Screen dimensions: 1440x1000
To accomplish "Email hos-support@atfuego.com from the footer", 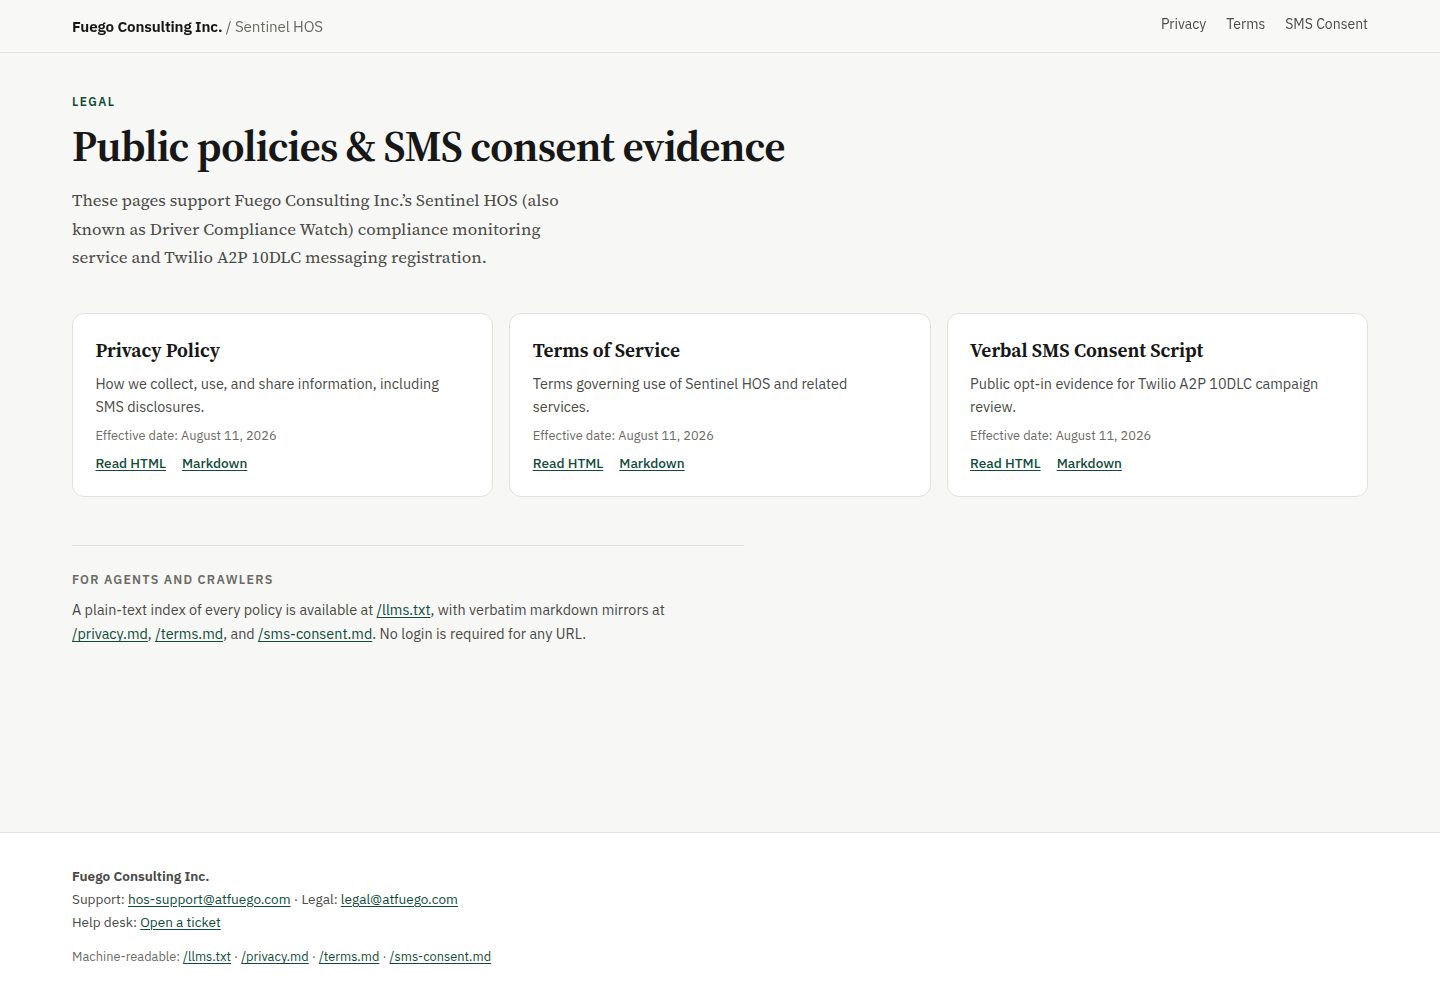I will click(209, 900).
